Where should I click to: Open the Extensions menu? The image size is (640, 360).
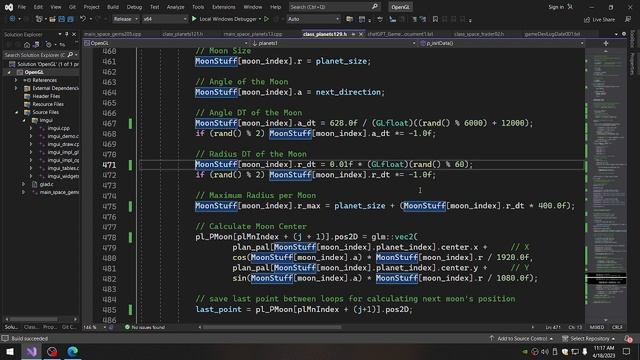(x=224, y=7)
